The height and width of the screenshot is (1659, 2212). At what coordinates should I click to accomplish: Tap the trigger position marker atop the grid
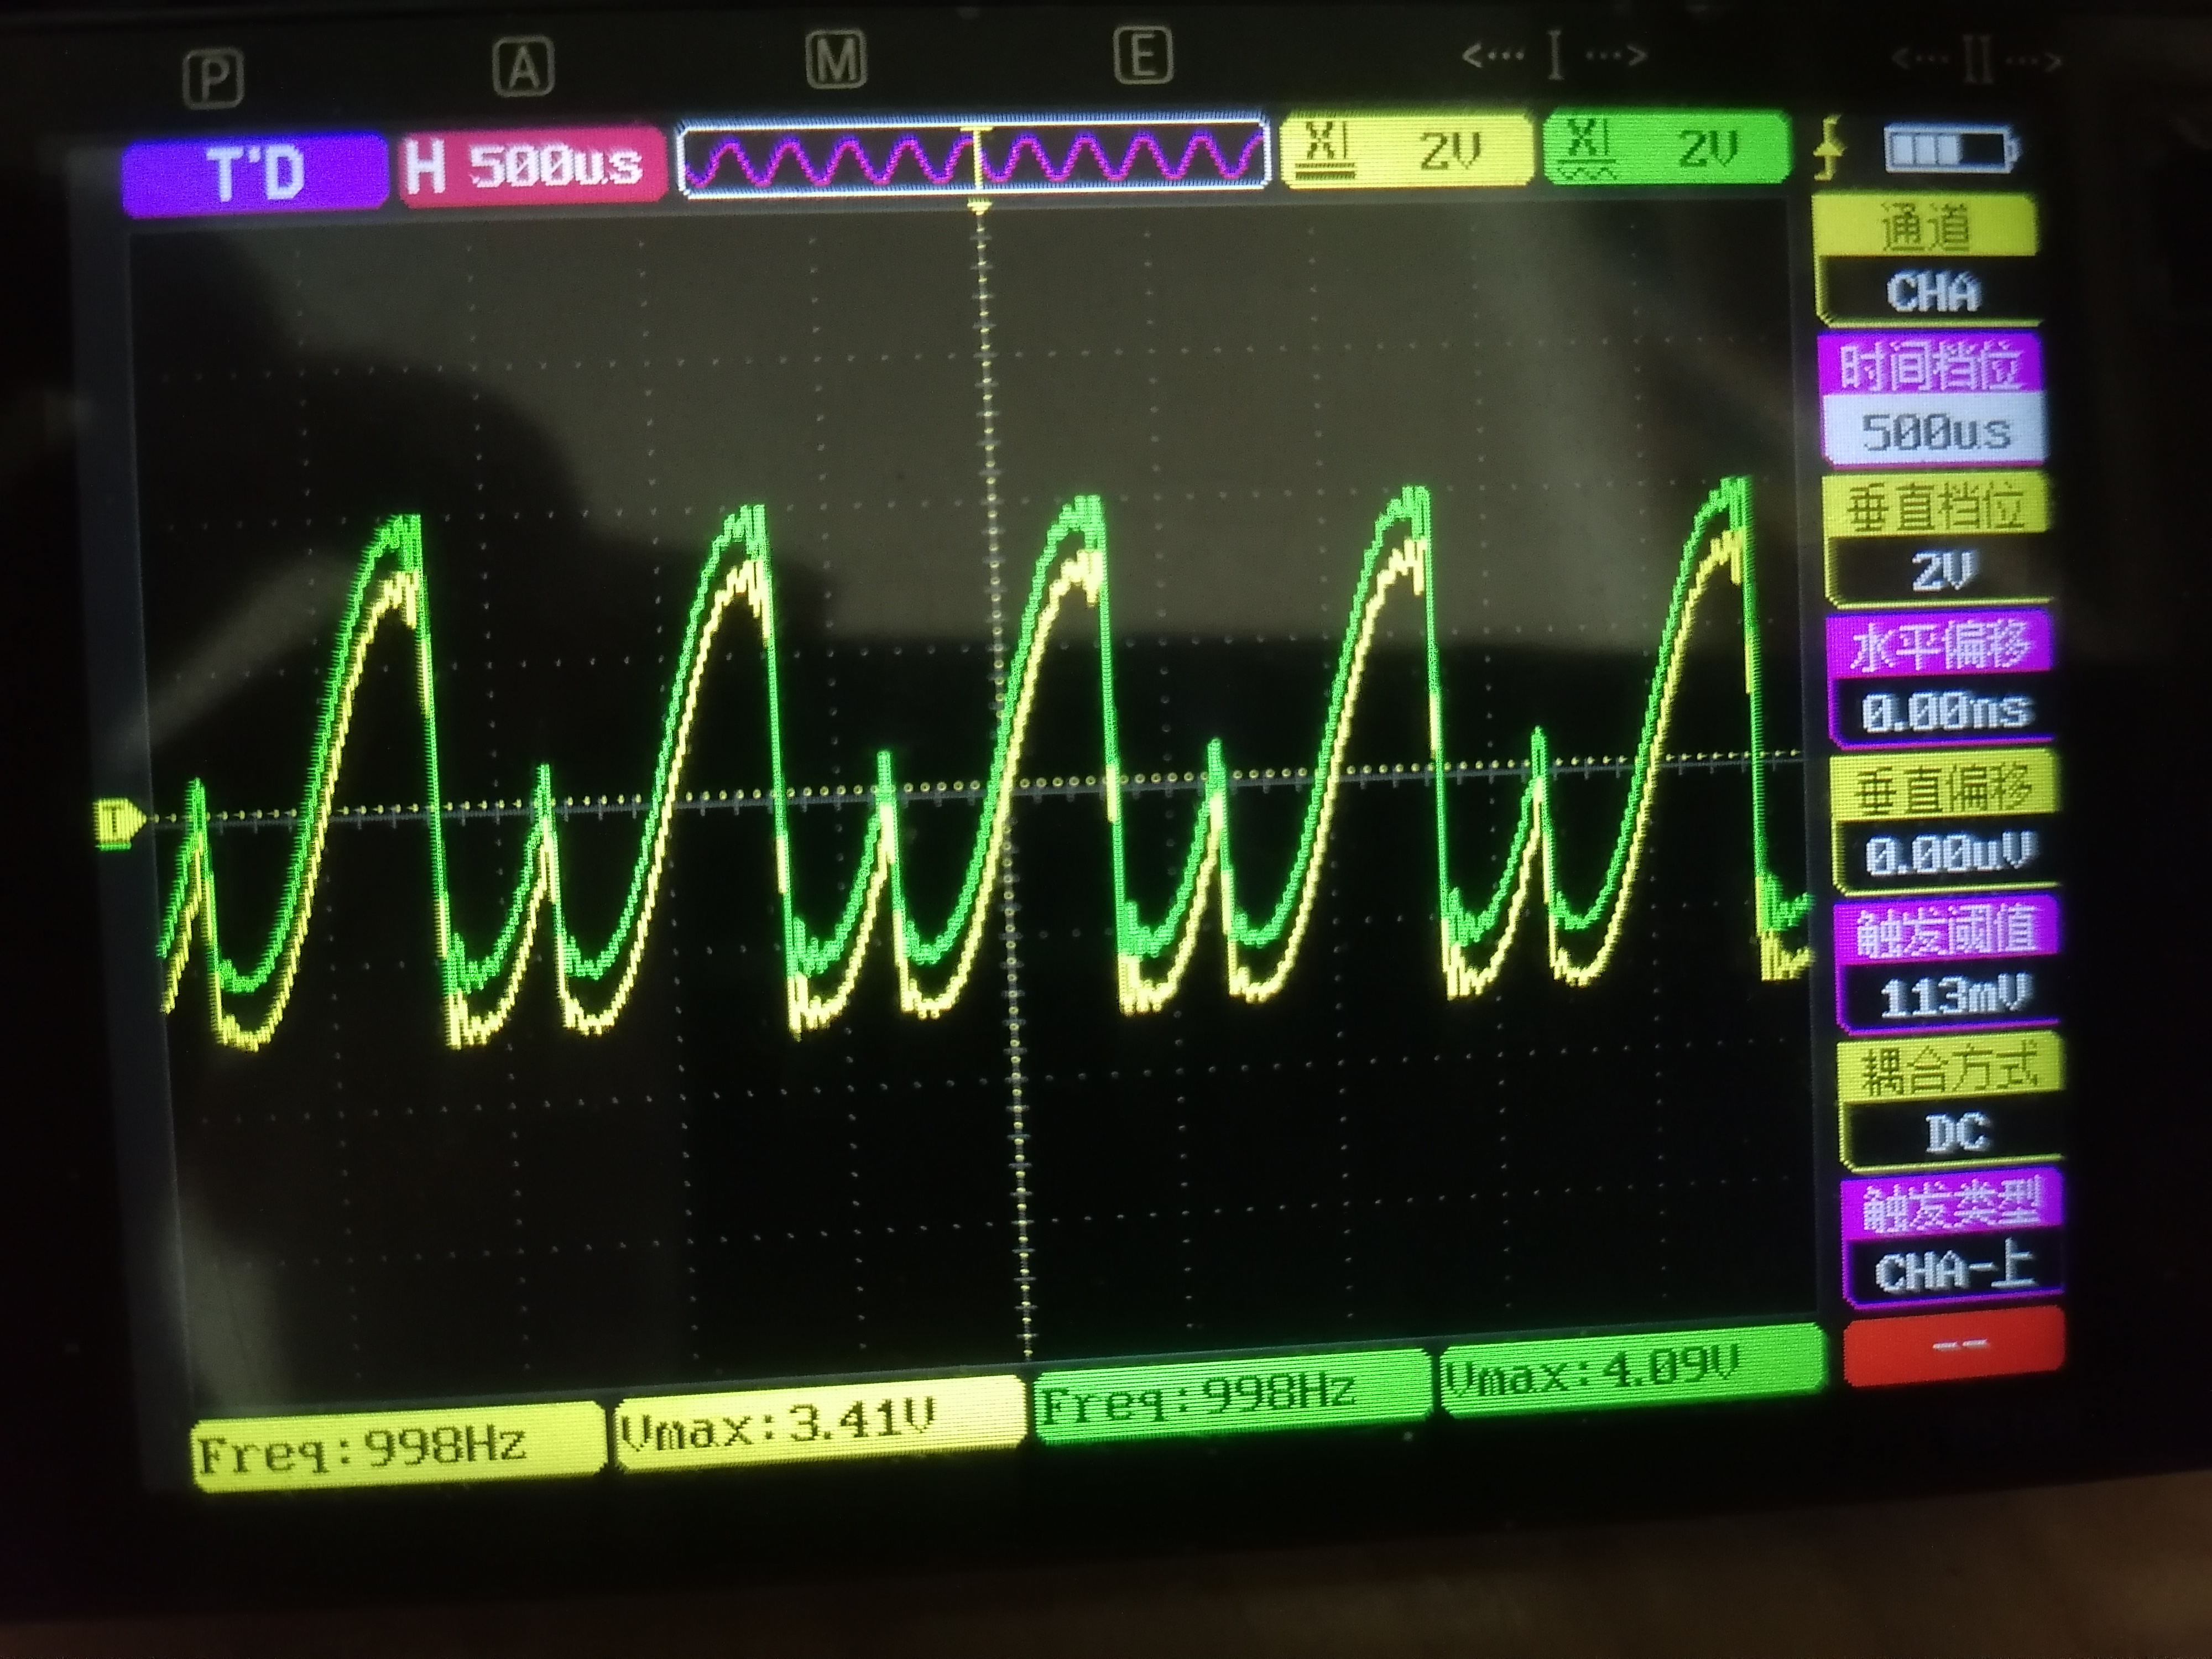[980, 208]
